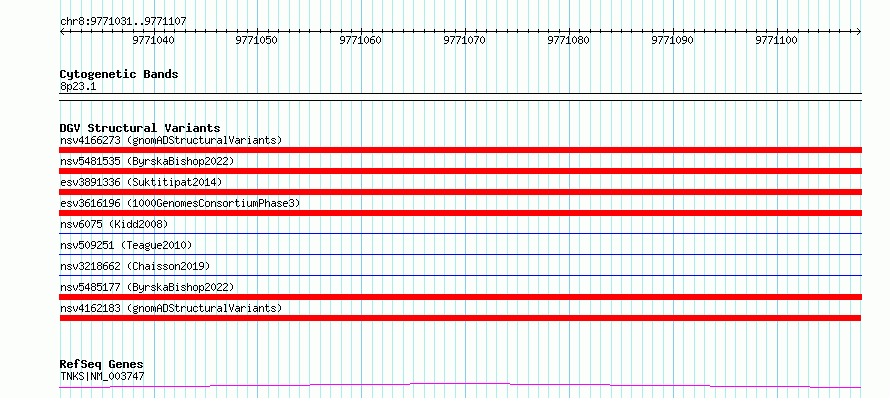
Task: Click the 9771040 ruler position label
Action: pyautogui.click(x=153, y=40)
